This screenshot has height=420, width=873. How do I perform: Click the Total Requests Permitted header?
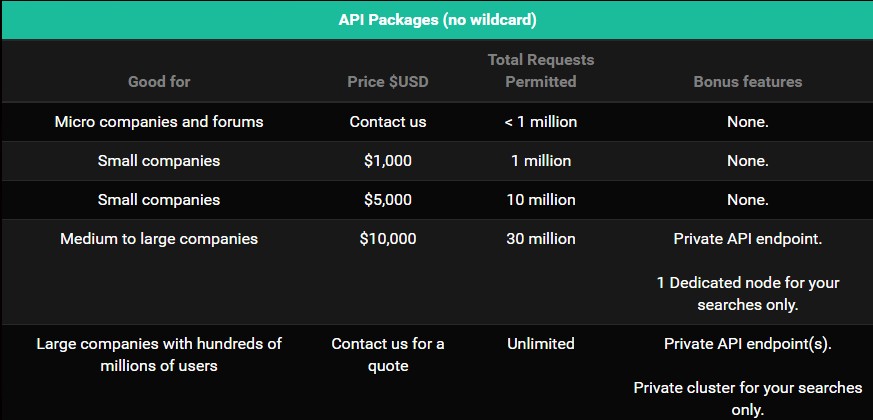(541, 71)
